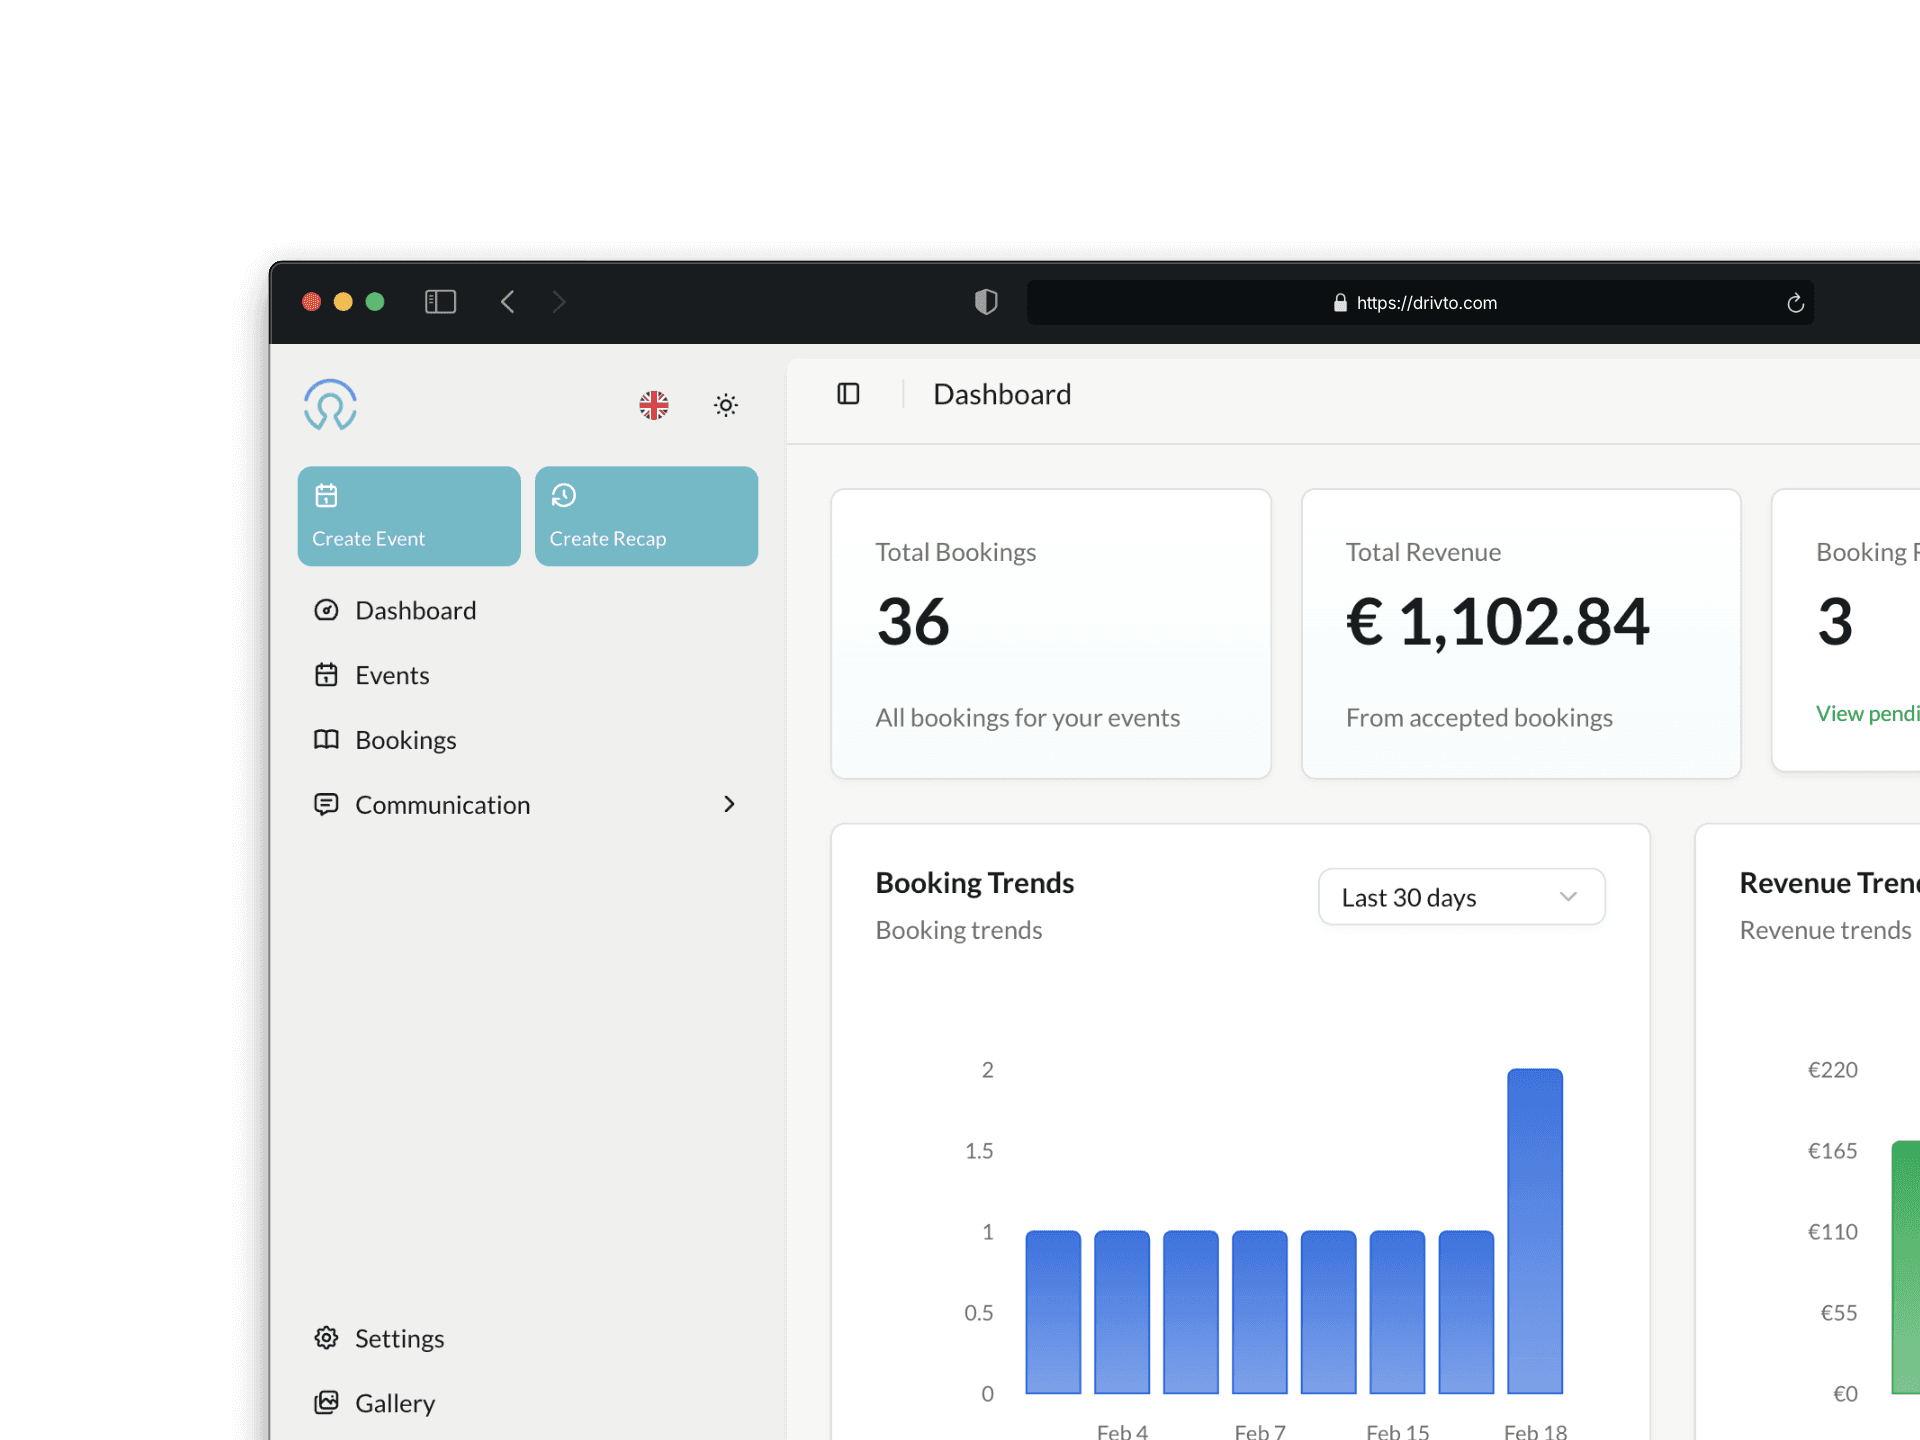Image resolution: width=1920 pixels, height=1440 pixels.
Task: Toggle the browser sidebar in the top-left toolbar
Action: tap(440, 302)
